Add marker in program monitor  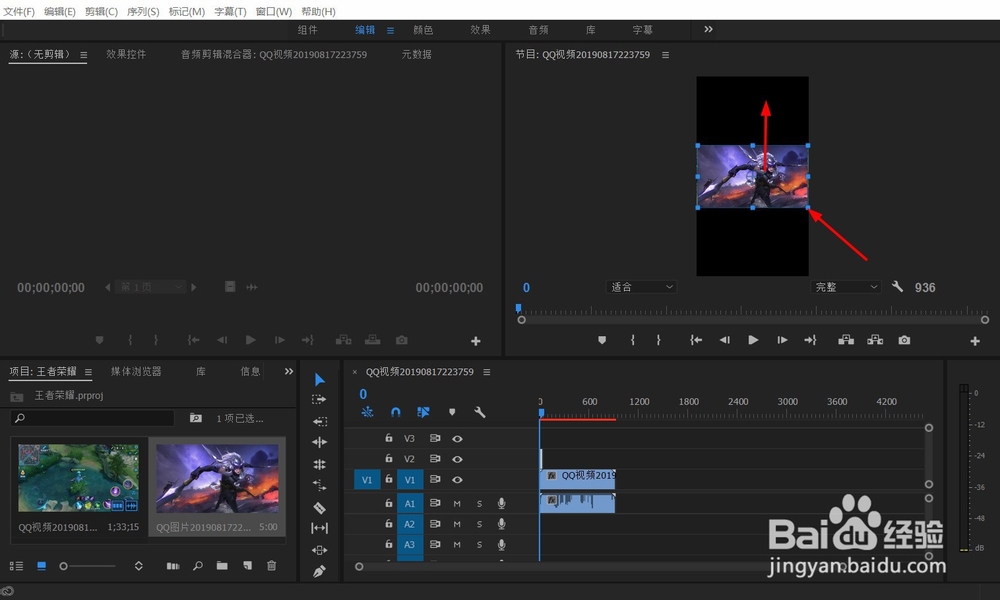[602, 340]
